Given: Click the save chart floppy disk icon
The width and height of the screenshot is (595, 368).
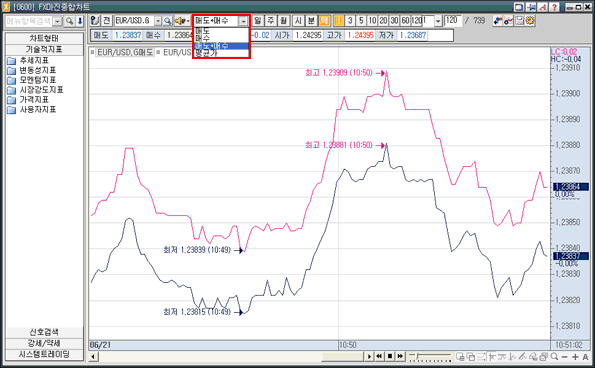Looking at the screenshot, I should pos(519,20).
